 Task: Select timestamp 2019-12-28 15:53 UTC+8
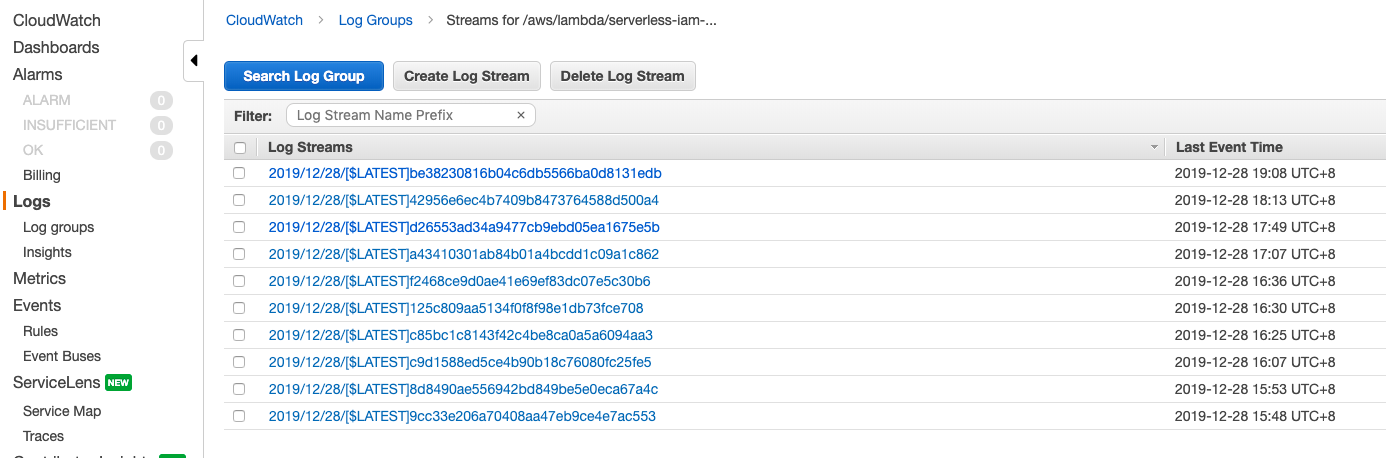(x=1255, y=389)
